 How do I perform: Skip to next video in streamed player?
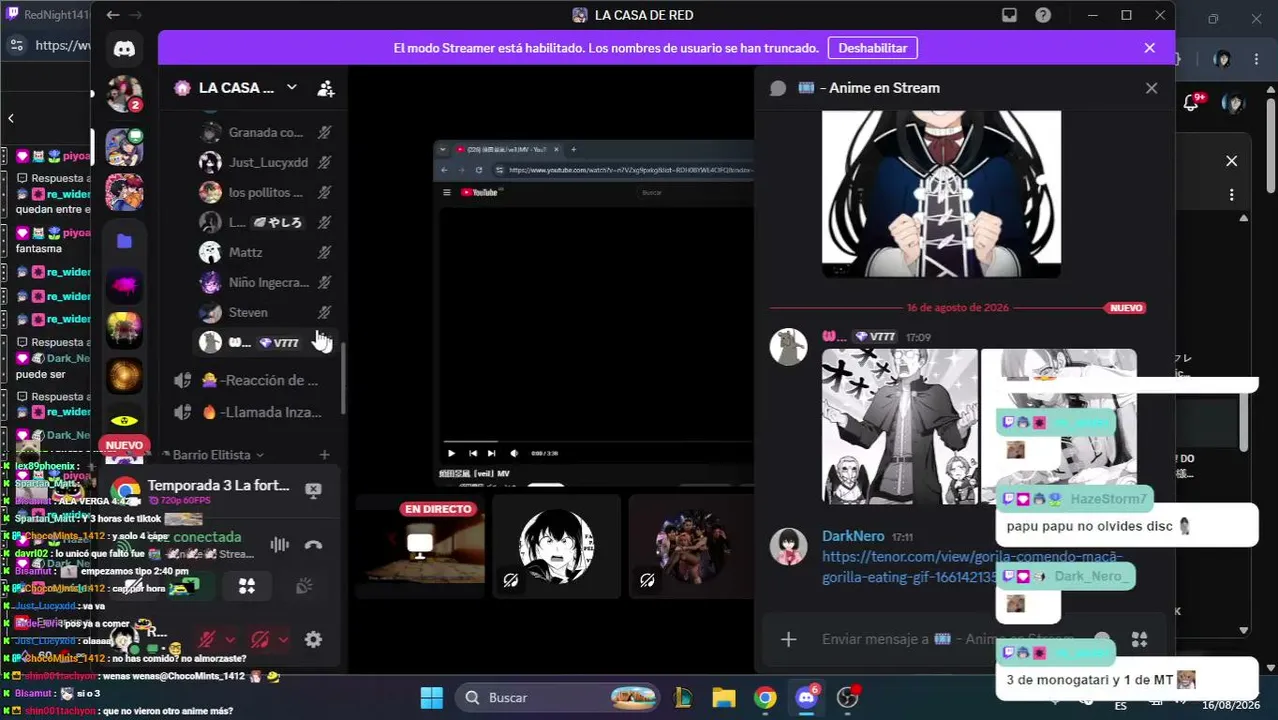point(491,453)
